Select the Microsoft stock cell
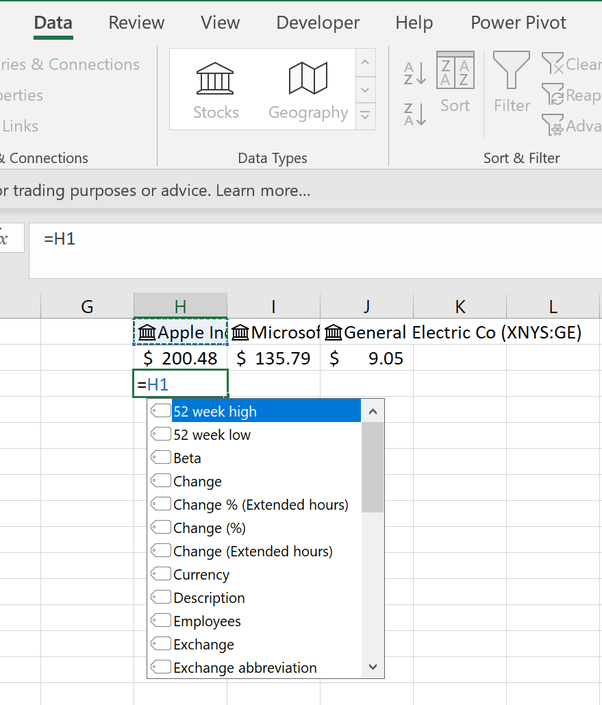 (x=274, y=332)
